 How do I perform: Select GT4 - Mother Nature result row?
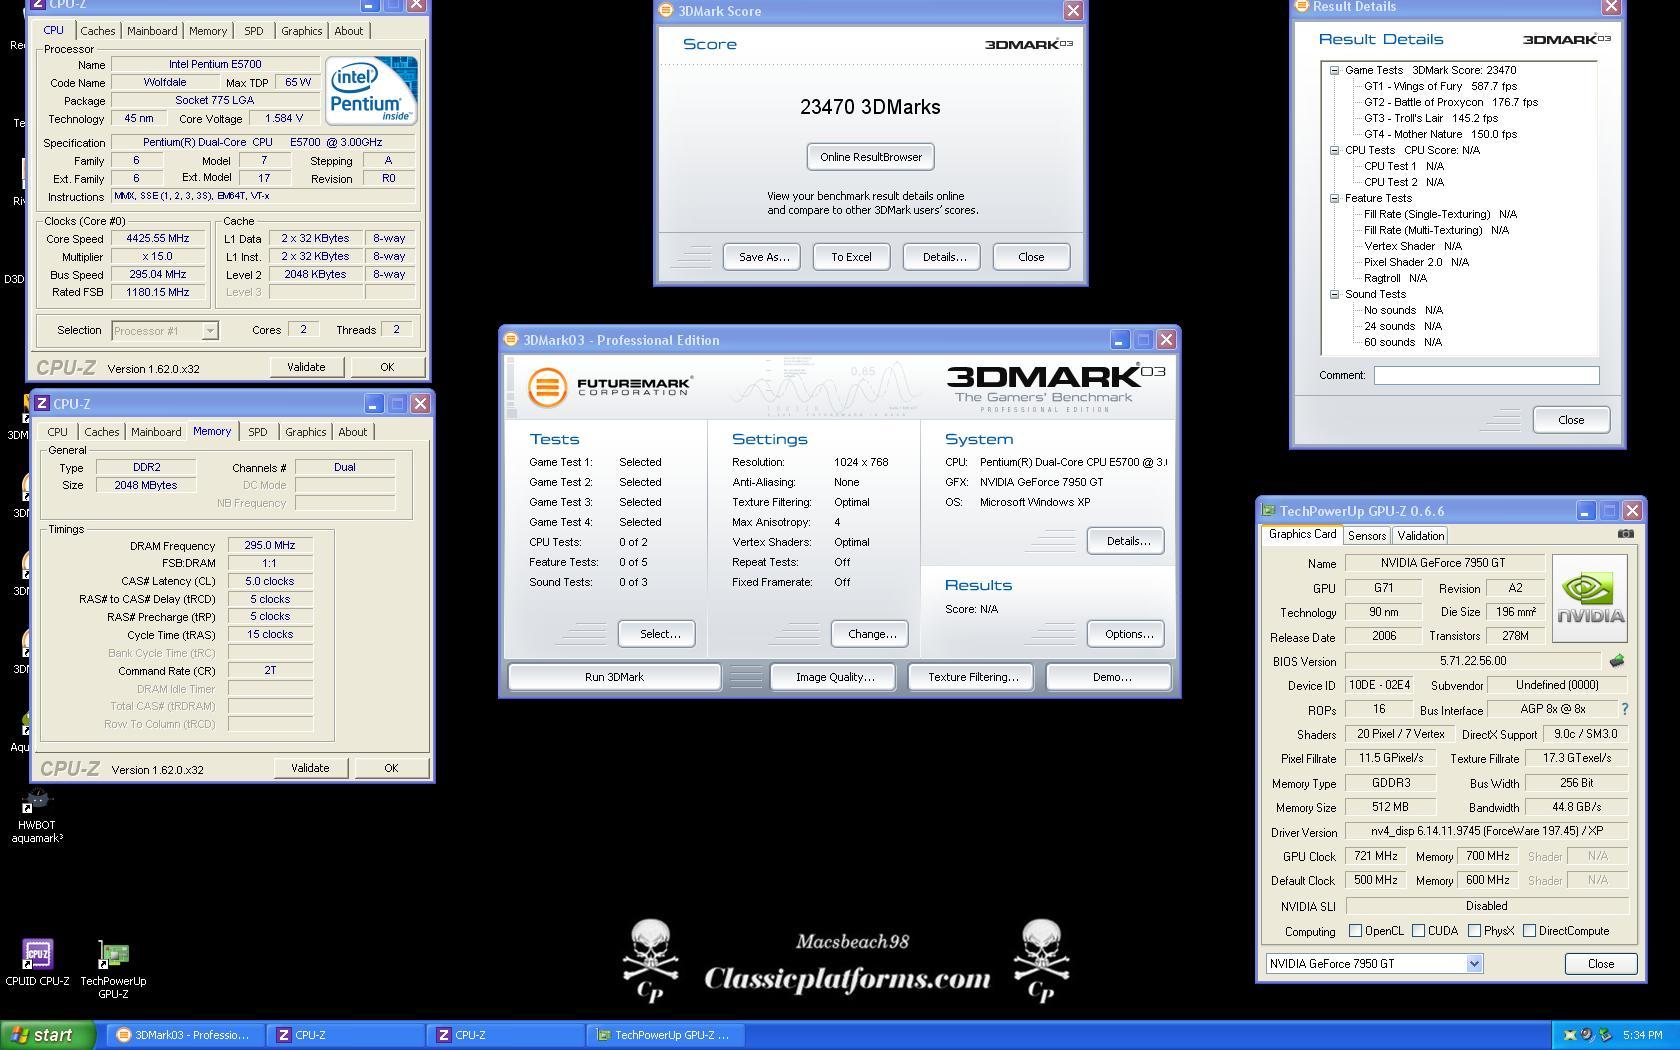1440,134
